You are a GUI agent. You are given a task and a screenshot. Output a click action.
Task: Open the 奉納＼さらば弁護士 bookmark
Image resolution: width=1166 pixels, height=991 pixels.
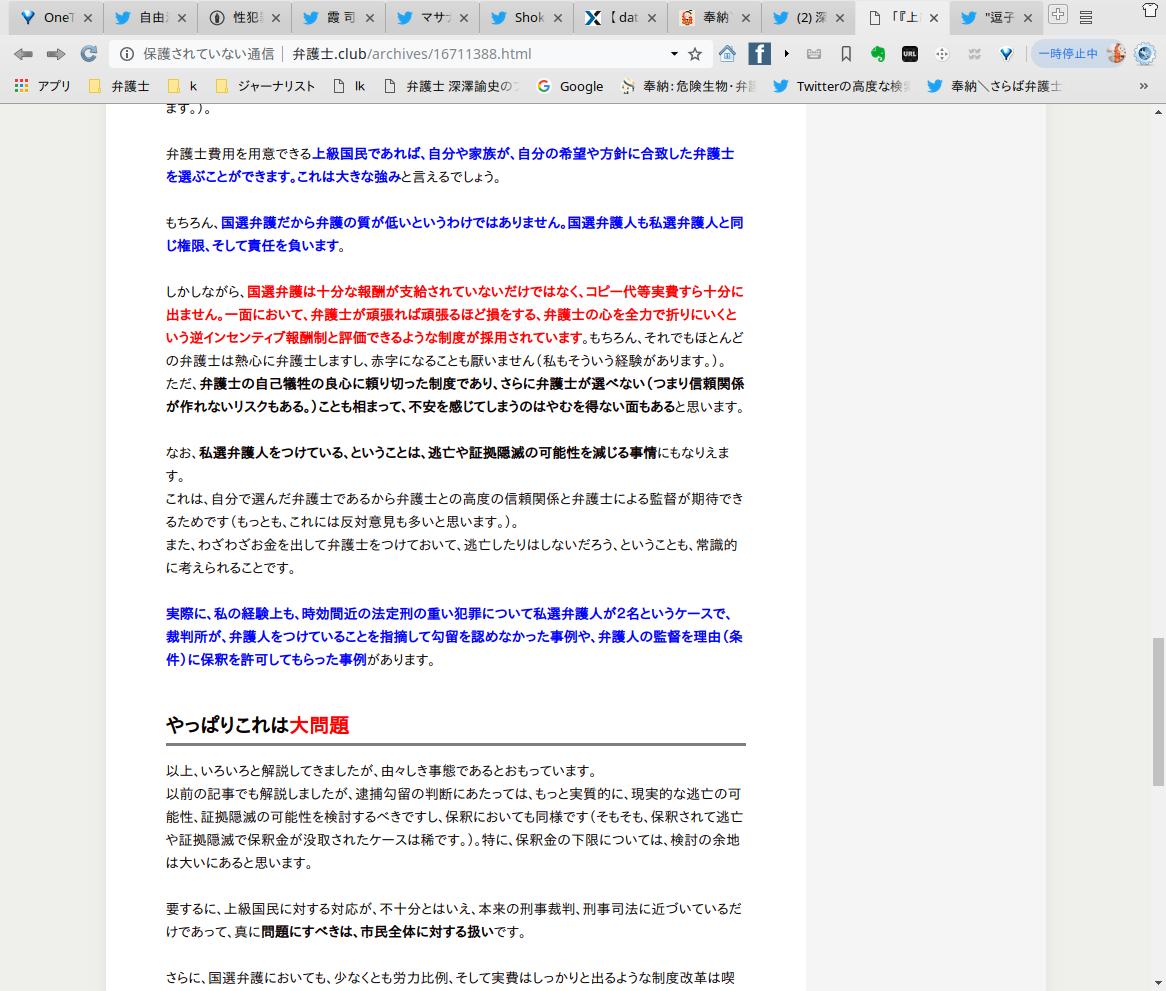coord(994,86)
